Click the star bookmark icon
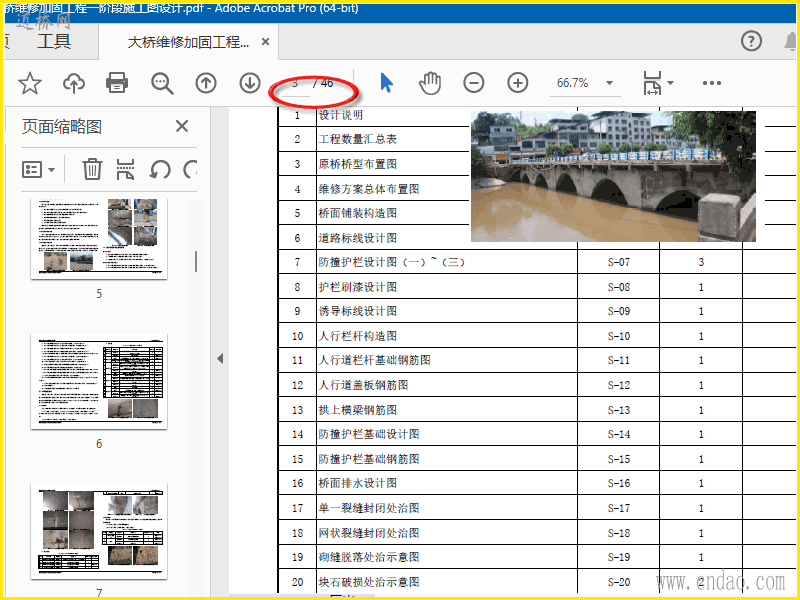The width and height of the screenshot is (800, 600). point(30,83)
